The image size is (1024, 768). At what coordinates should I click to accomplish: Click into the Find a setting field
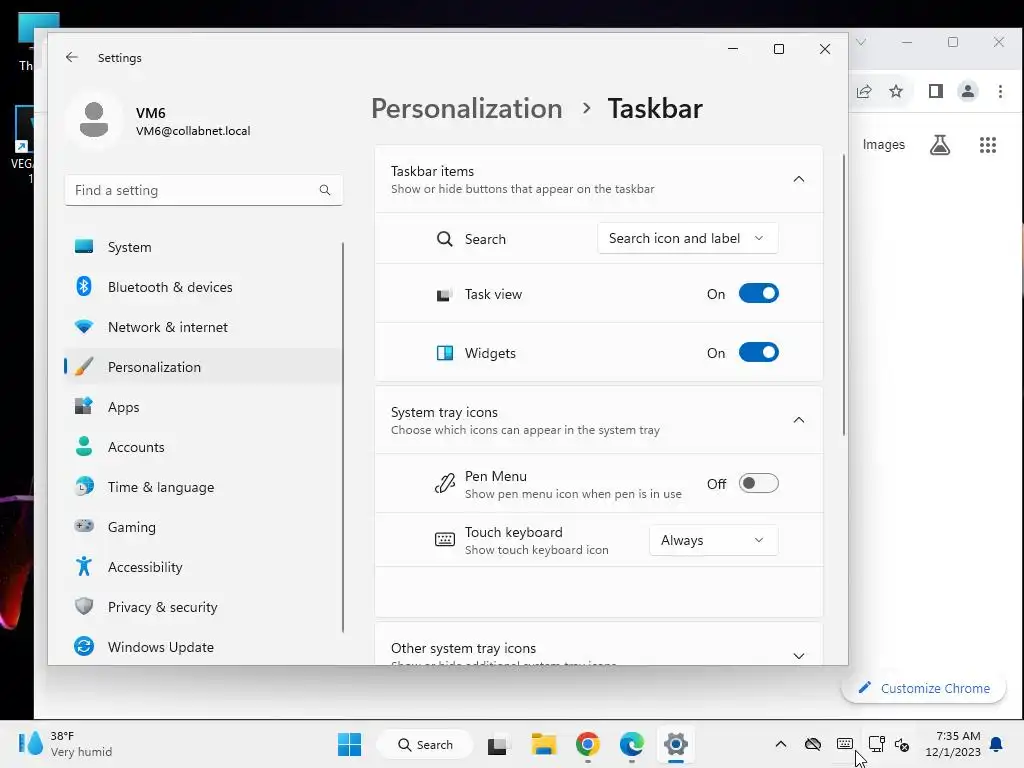point(203,190)
